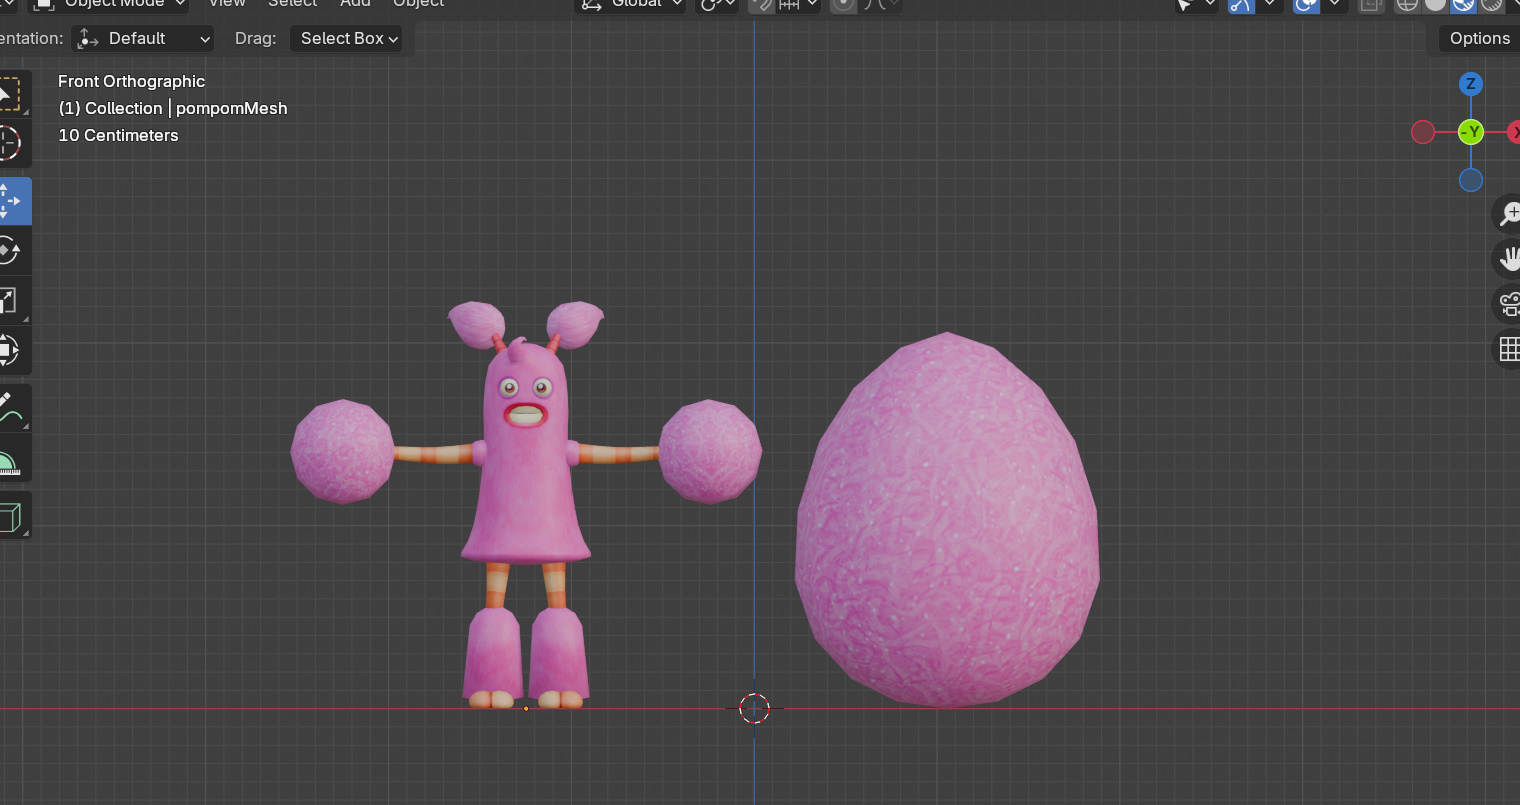
Task: Open the View menu
Action: (x=227, y=4)
